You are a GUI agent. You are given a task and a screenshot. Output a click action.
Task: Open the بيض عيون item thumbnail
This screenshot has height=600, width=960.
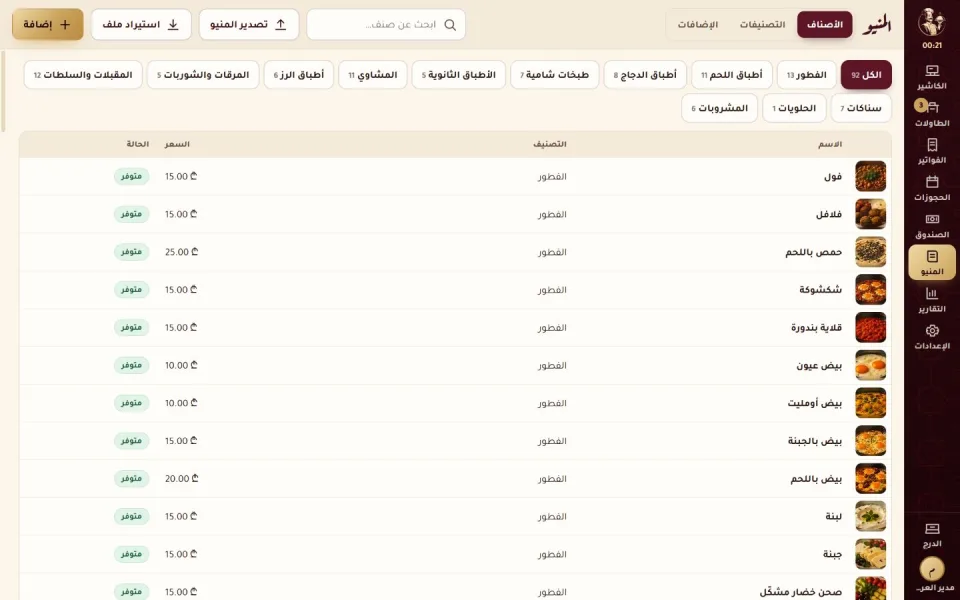click(x=870, y=366)
